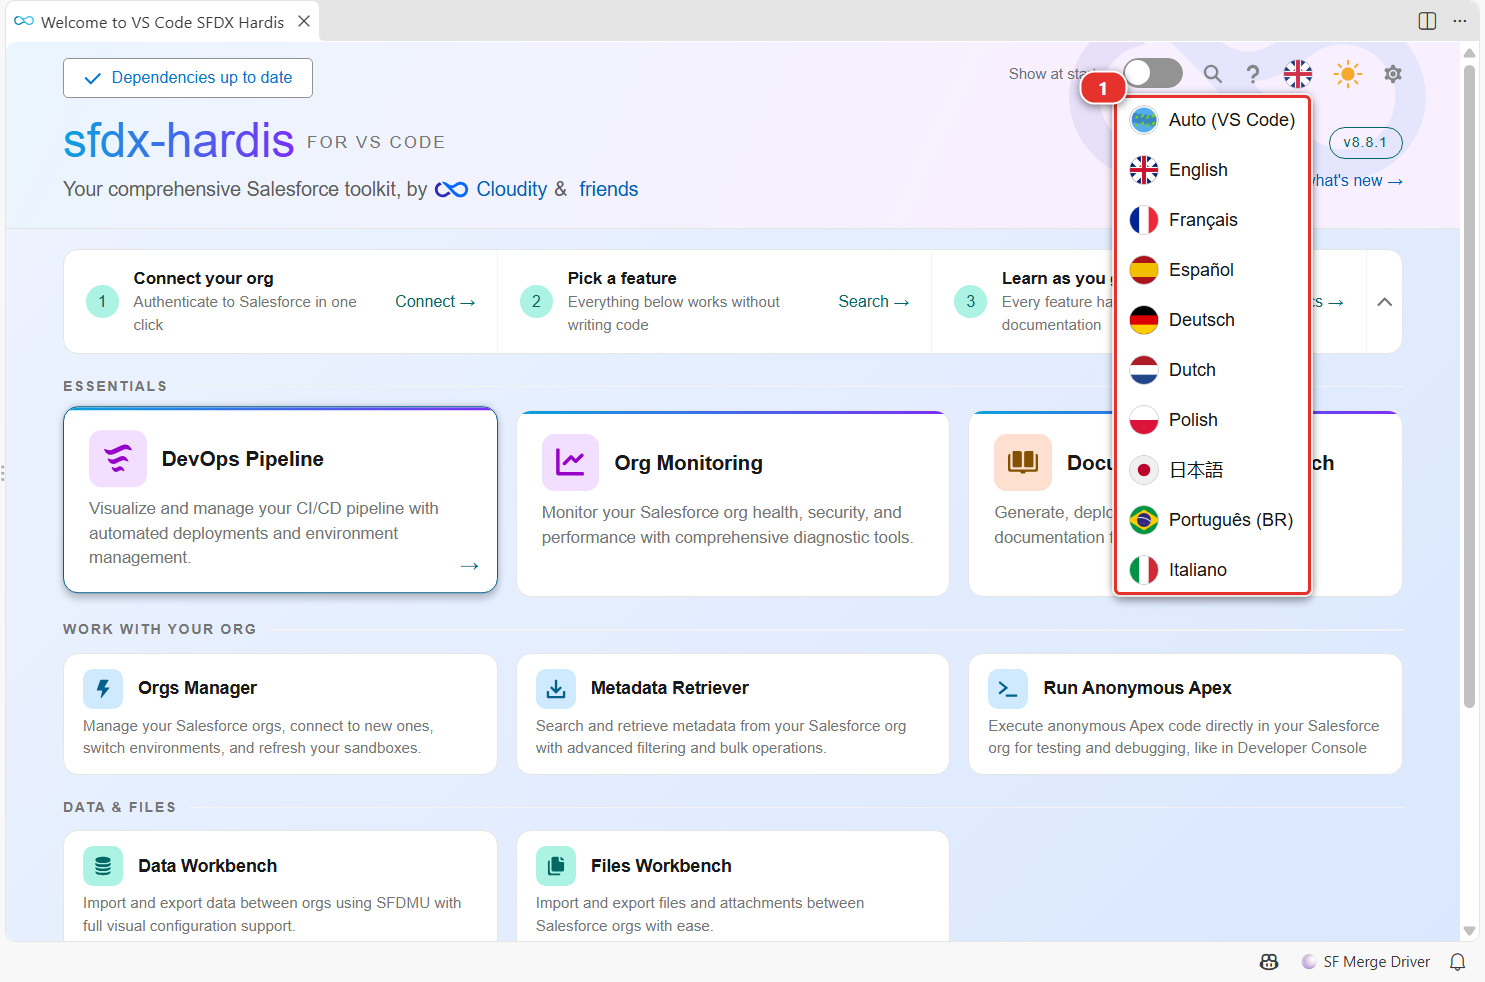Click the Documentation book icon

pos(1023,462)
